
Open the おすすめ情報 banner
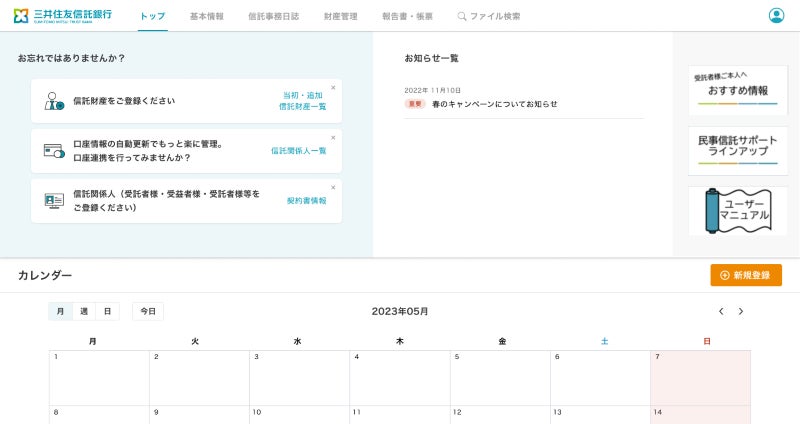tap(738, 90)
